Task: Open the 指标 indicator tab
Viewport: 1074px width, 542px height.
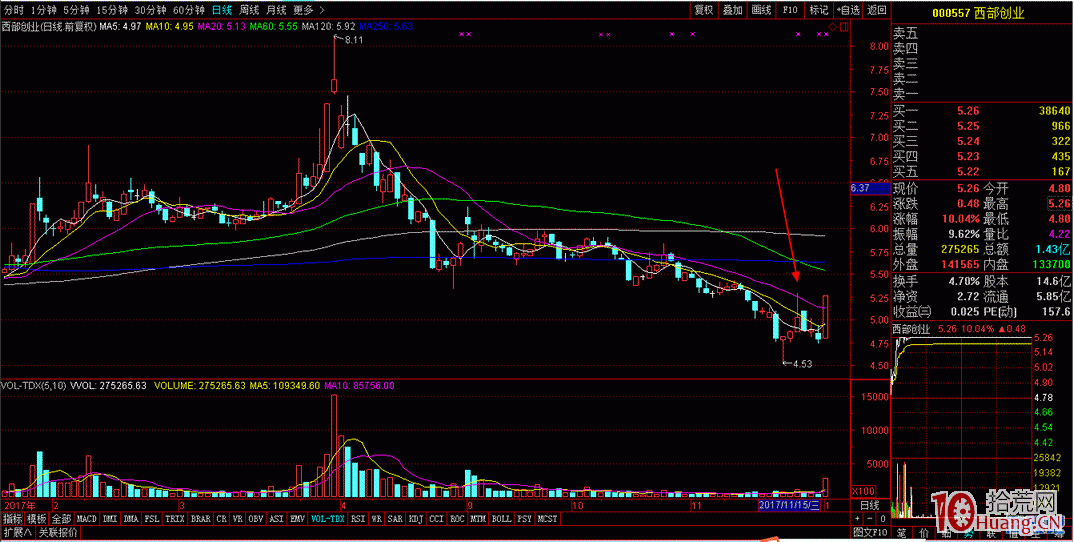Action: (x=13, y=519)
